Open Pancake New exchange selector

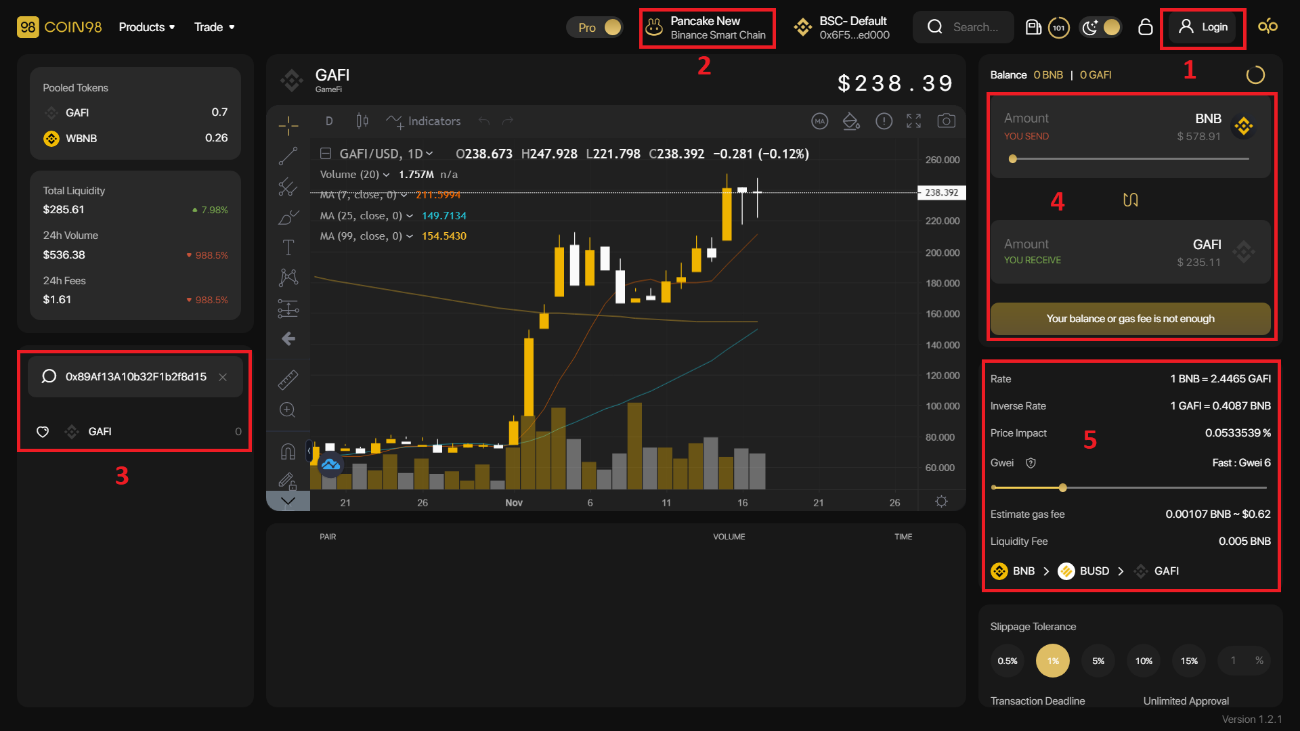coord(706,28)
